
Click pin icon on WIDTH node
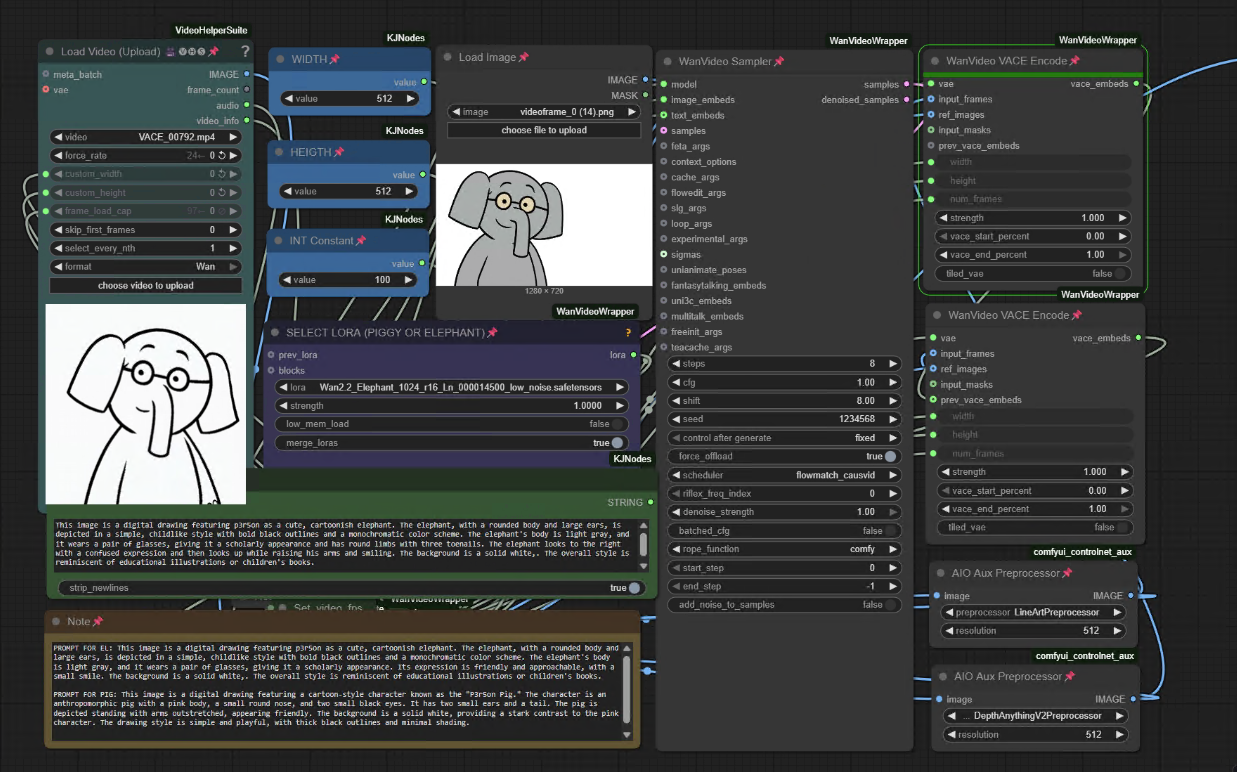pyautogui.click(x=334, y=60)
